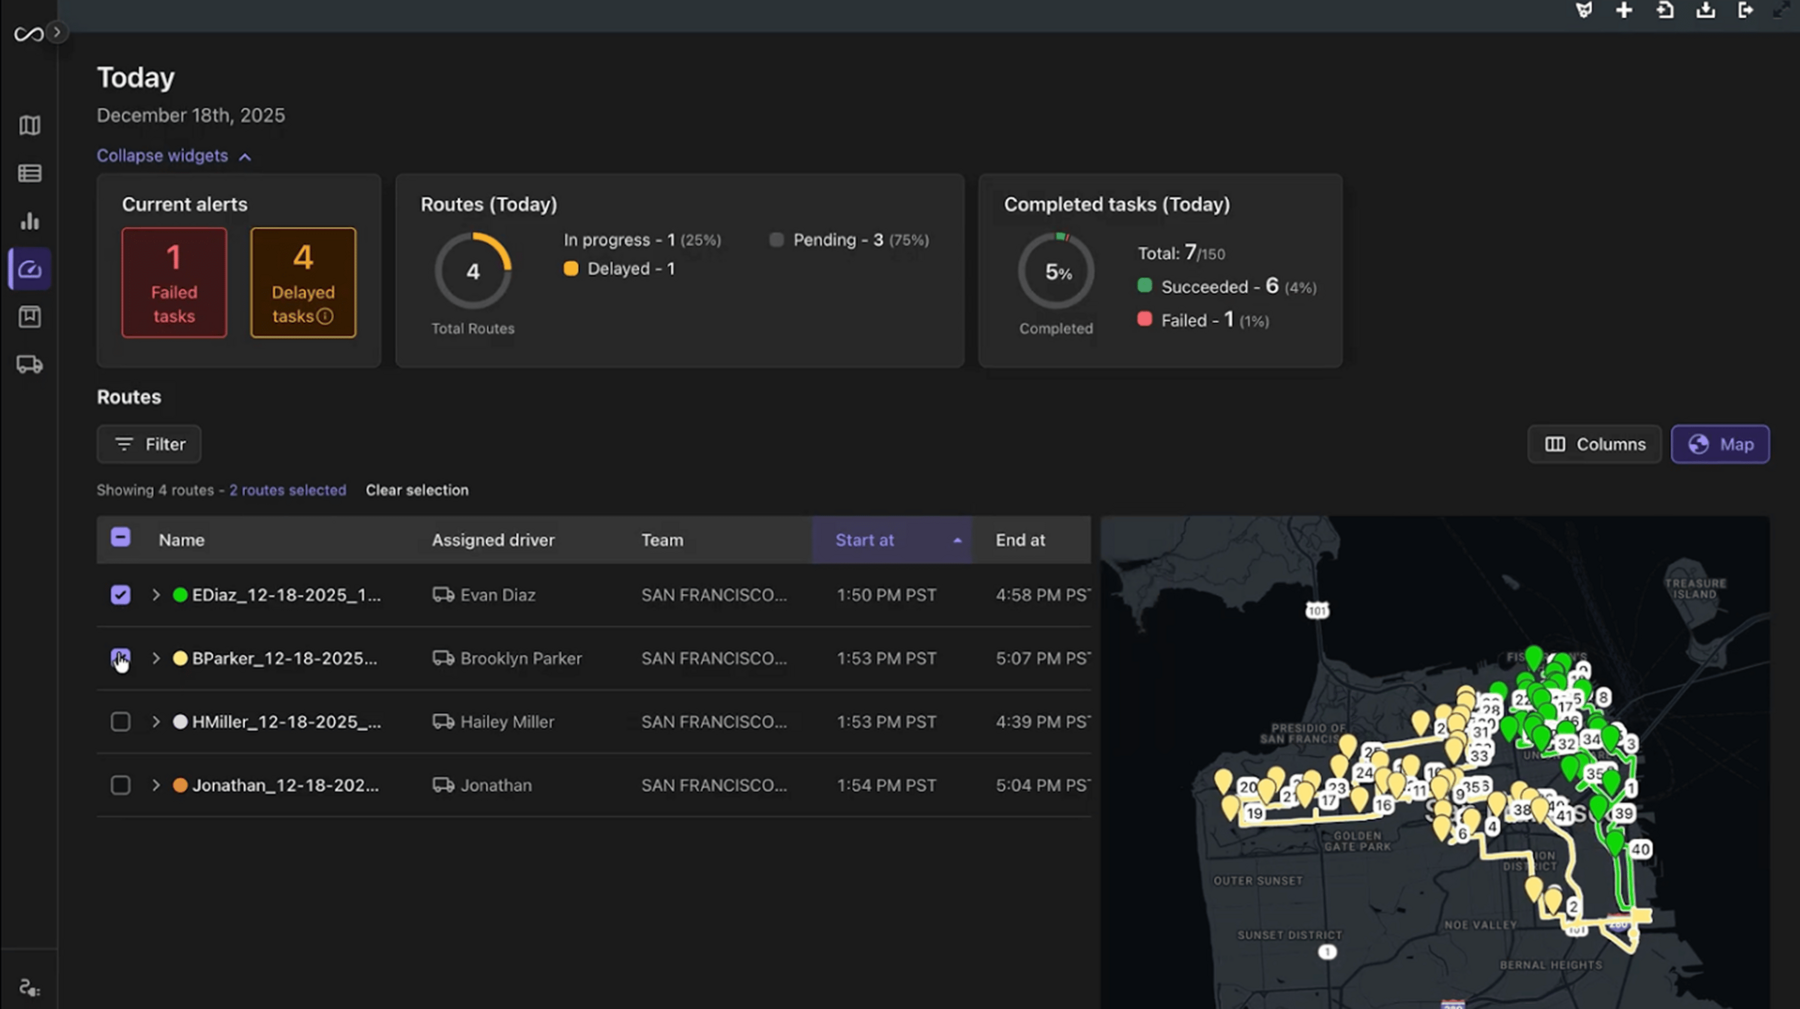Click Clear selection
Viewport: 1800px width, 1009px height.
tap(417, 490)
